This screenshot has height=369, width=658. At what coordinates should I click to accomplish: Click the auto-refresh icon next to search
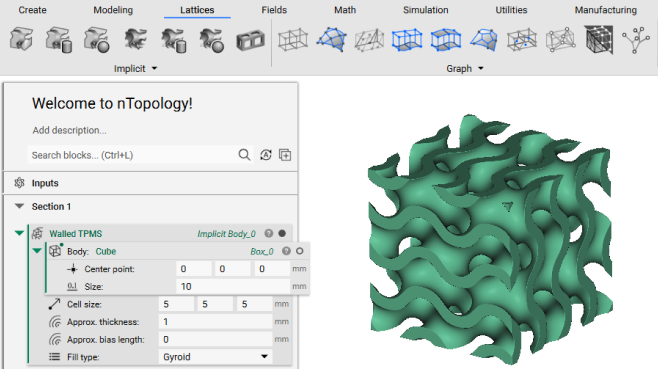[x=266, y=155]
